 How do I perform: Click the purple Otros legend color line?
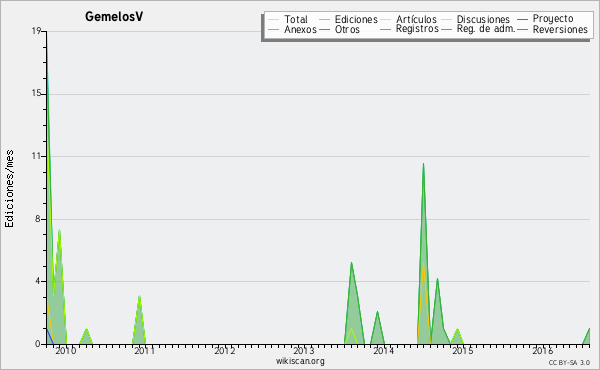[x=324, y=29]
